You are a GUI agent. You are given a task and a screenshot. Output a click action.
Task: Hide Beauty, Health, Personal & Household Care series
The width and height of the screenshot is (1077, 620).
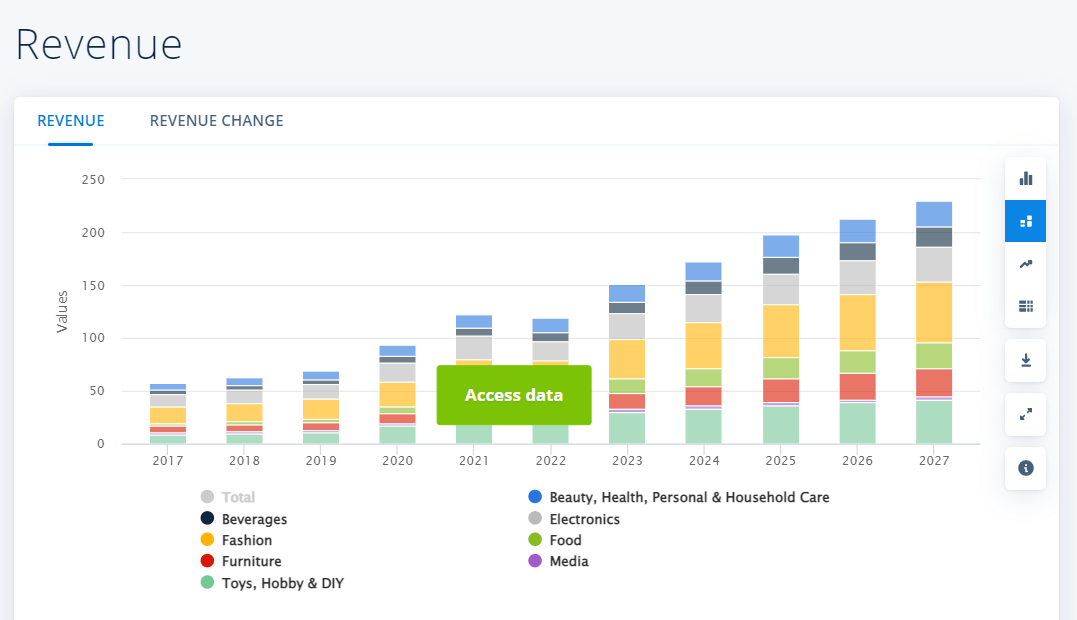pyautogui.click(x=689, y=497)
